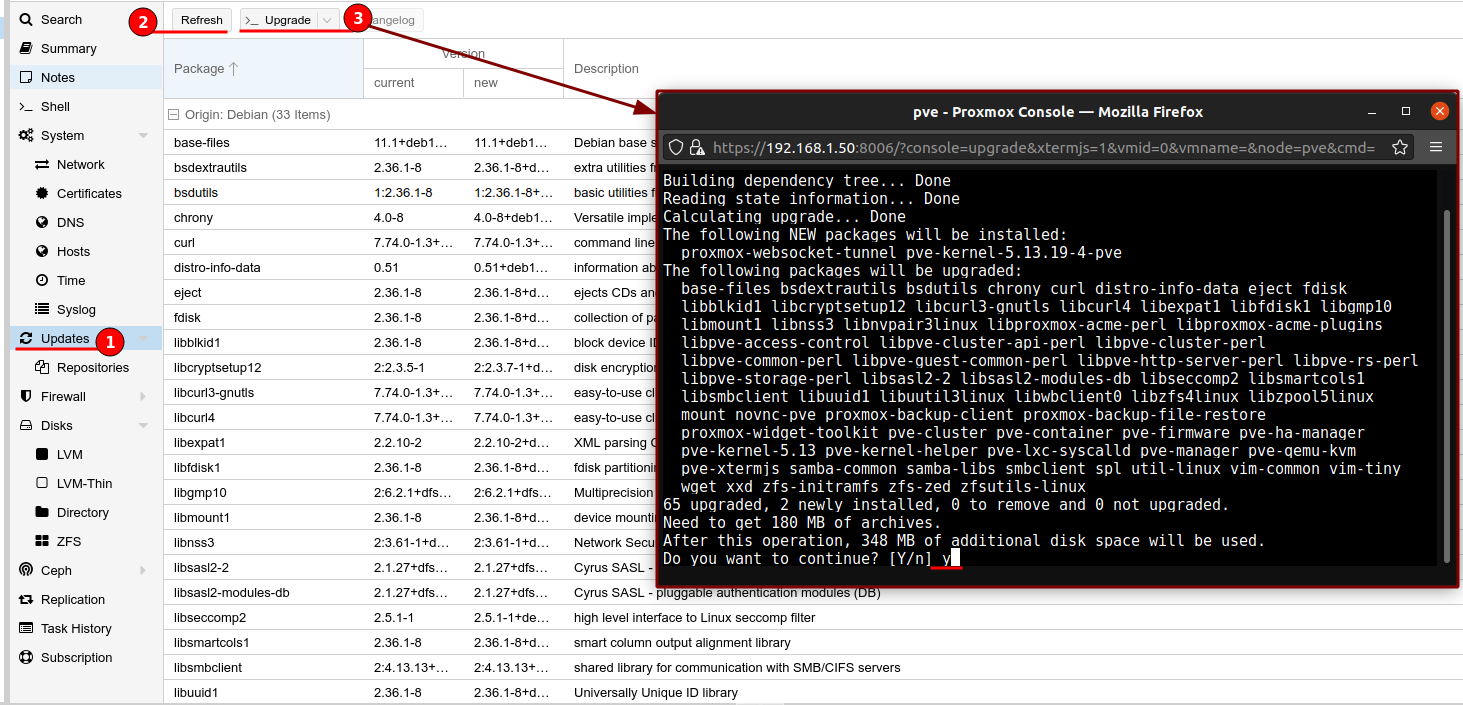Click the LVM filled square icon
This screenshot has width=1463, height=705.
point(42,455)
